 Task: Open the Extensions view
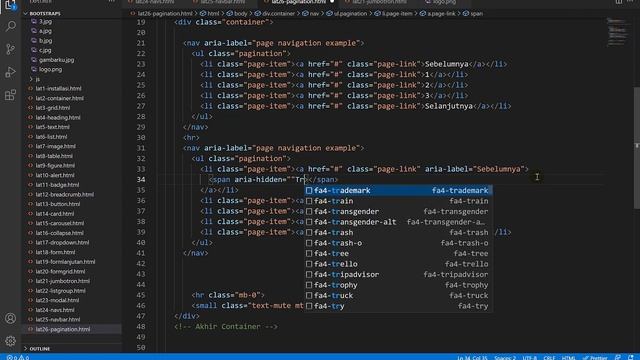[x=11, y=95]
